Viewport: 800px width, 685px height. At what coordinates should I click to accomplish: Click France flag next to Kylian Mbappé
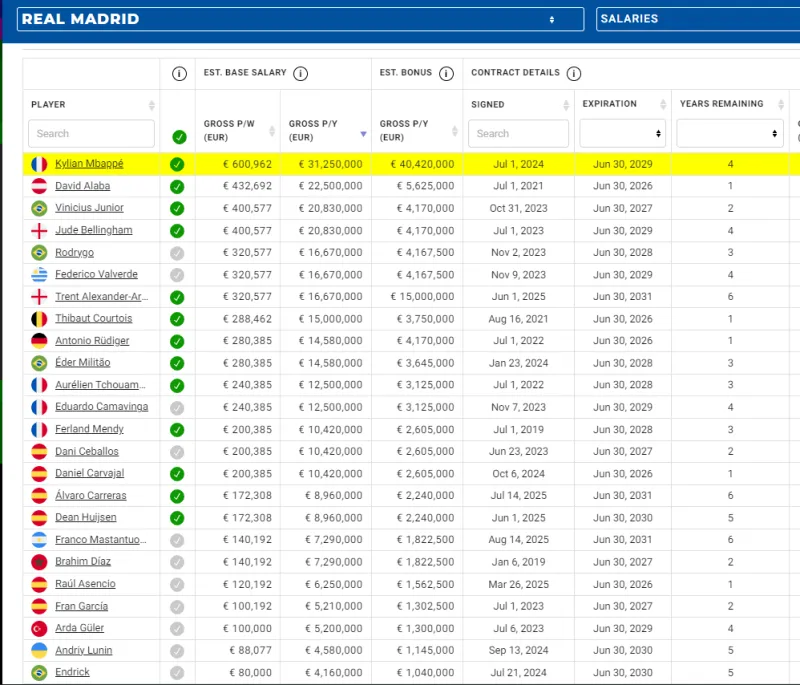click(39, 164)
